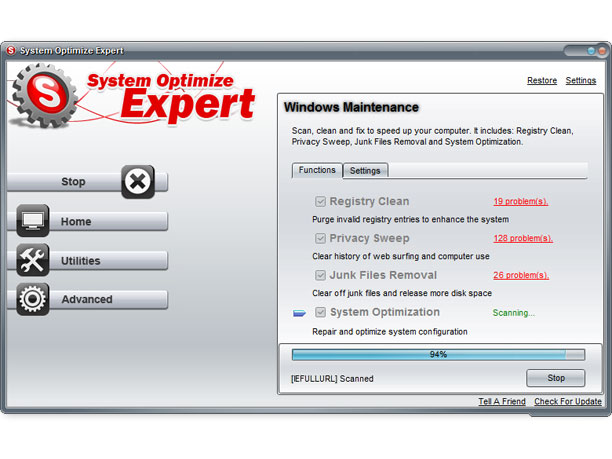
Task: Click 'Purge invalid registry entries' description
Action: (x=410, y=219)
